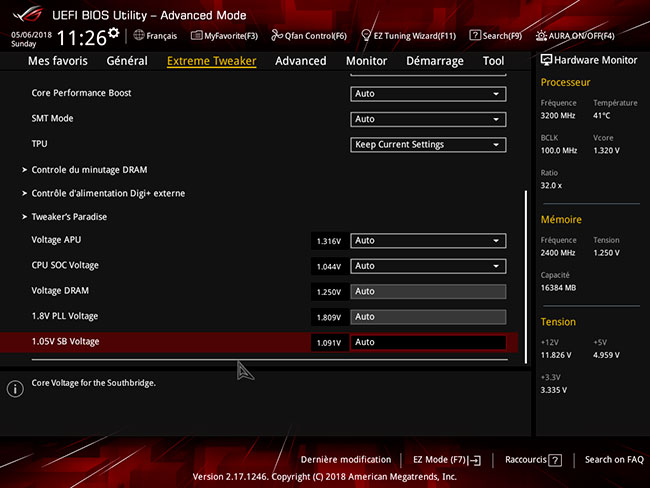This screenshot has width=650, height=488.
Task: Open the Voltage APU Auto dropdown
Action: (x=428, y=241)
